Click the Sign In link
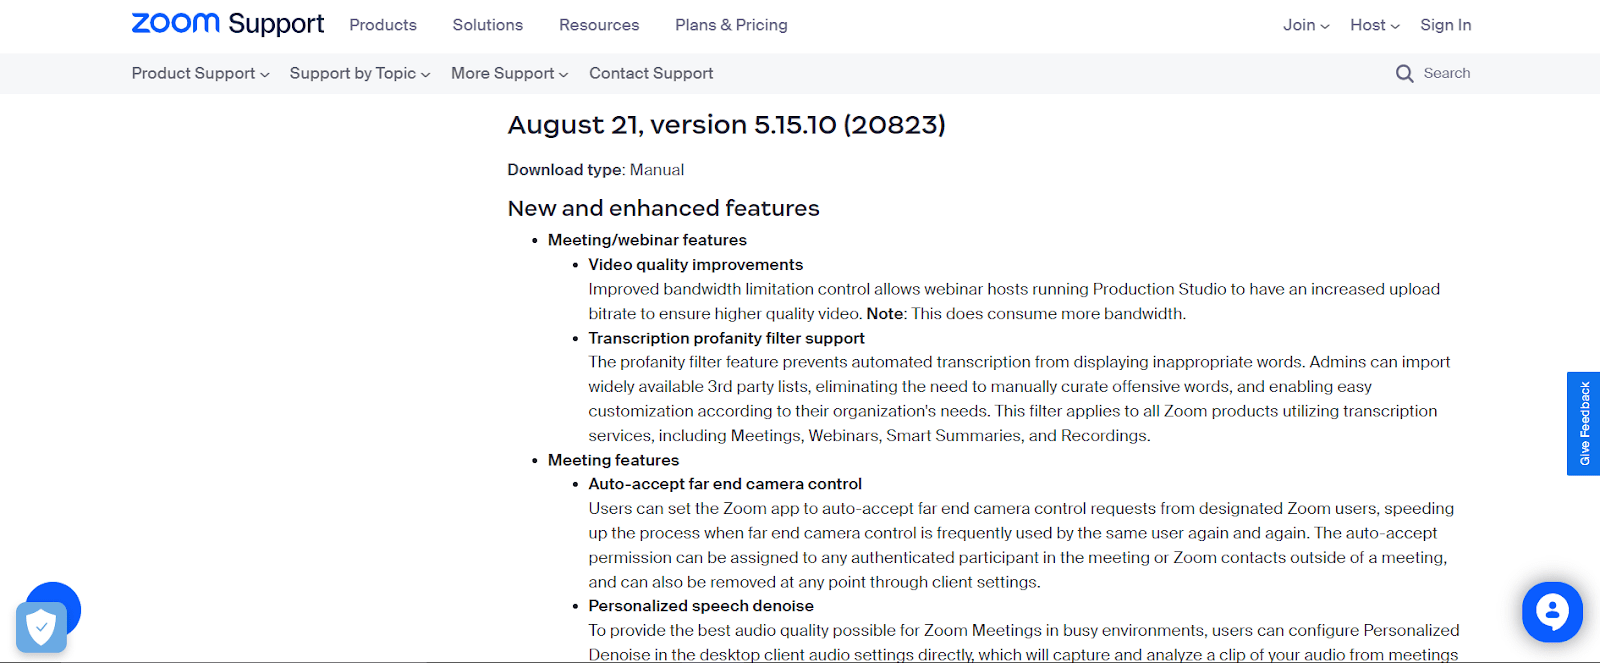 pyautogui.click(x=1445, y=25)
